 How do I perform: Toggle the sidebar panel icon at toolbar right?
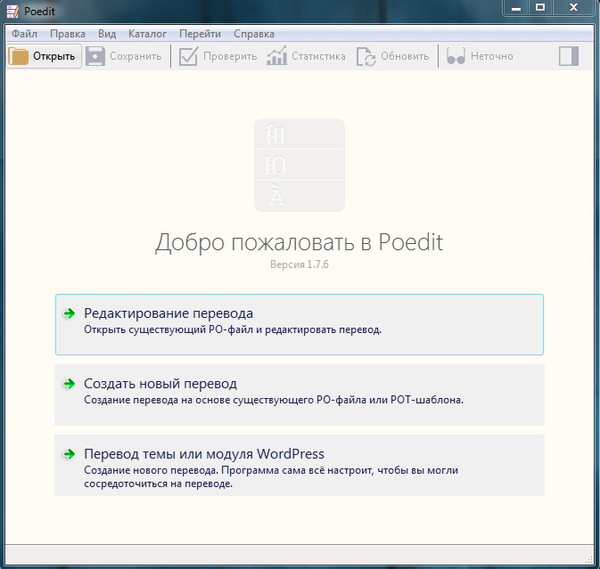pyautogui.click(x=569, y=56)
